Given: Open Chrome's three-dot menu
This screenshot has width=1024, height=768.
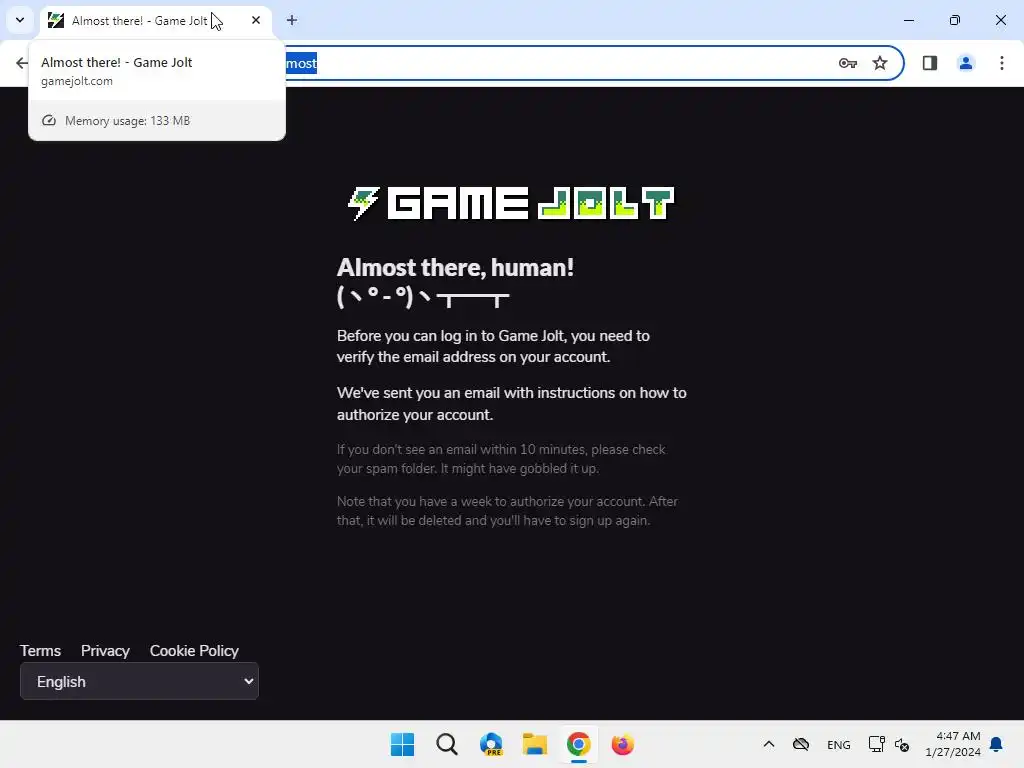Looking at the screenshot, I should (x=1001, y=63).
